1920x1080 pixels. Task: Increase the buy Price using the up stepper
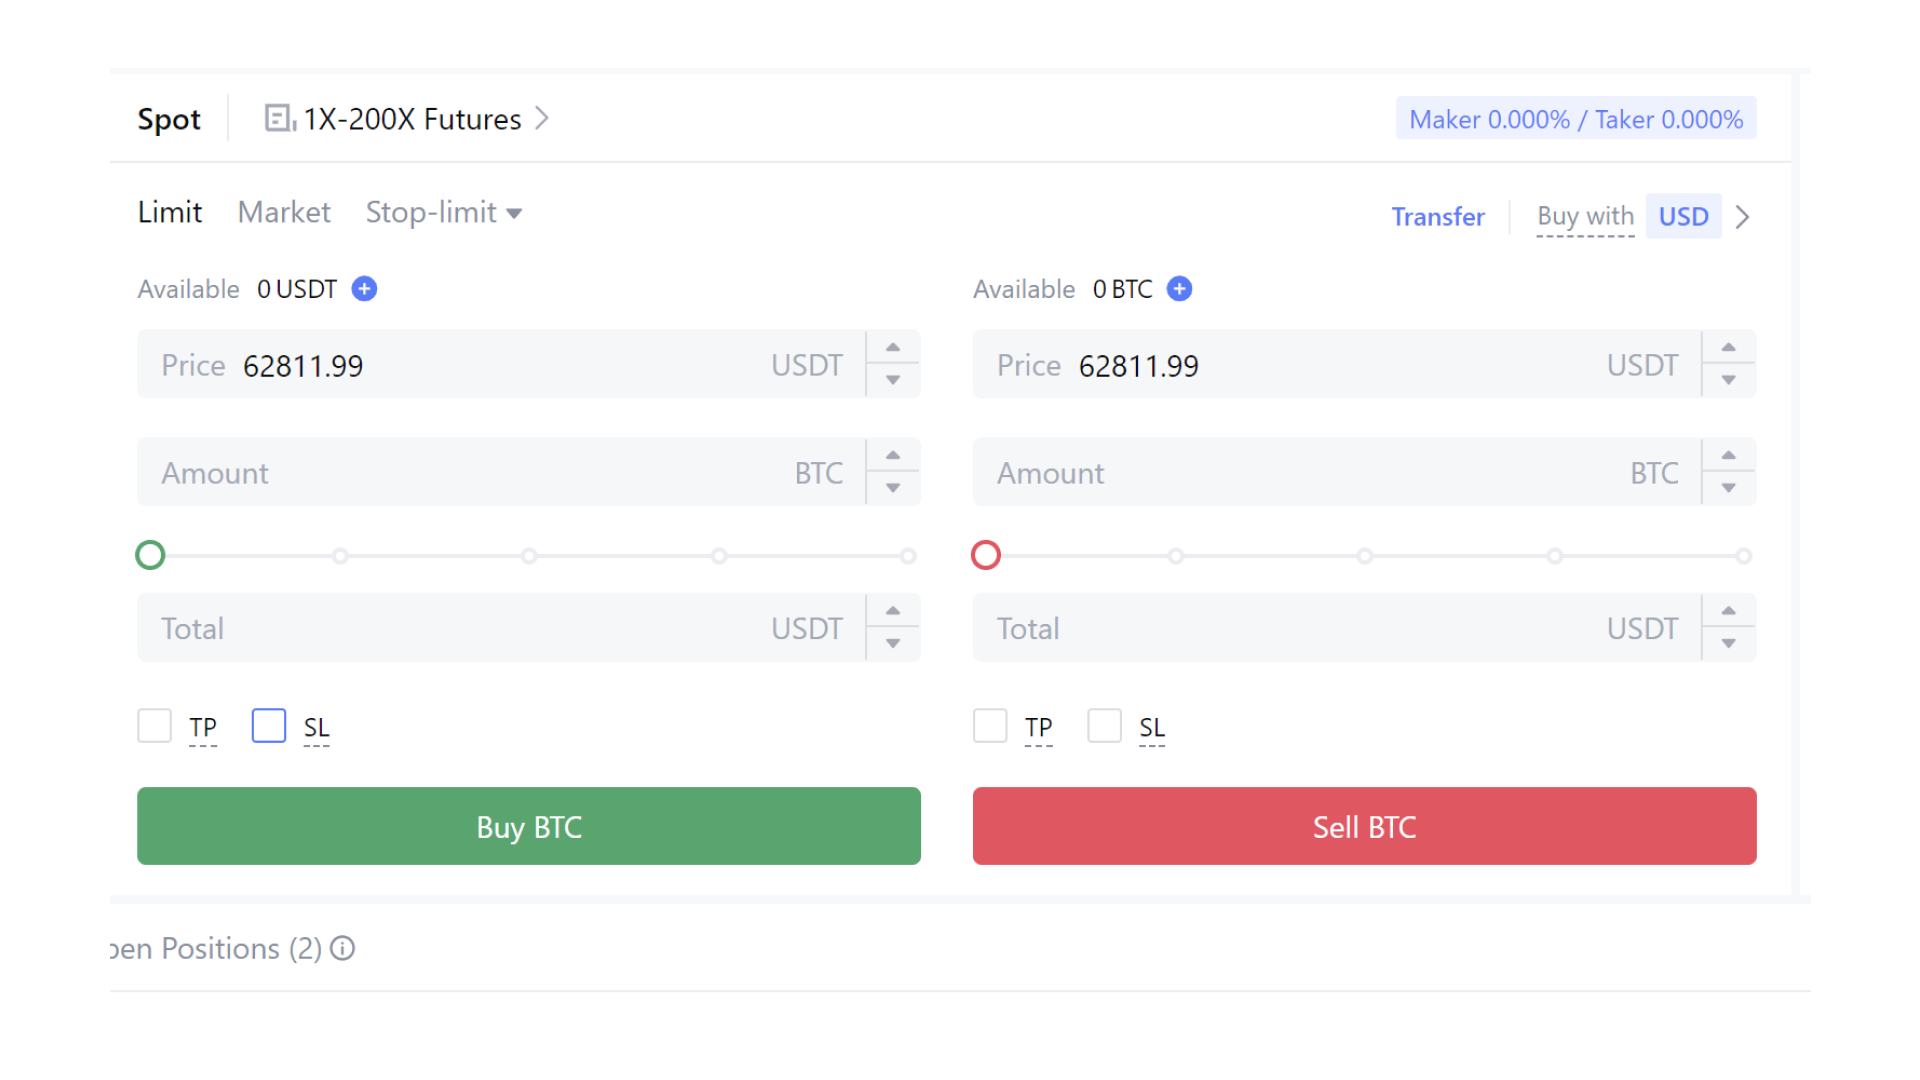(x=891, y=347)
